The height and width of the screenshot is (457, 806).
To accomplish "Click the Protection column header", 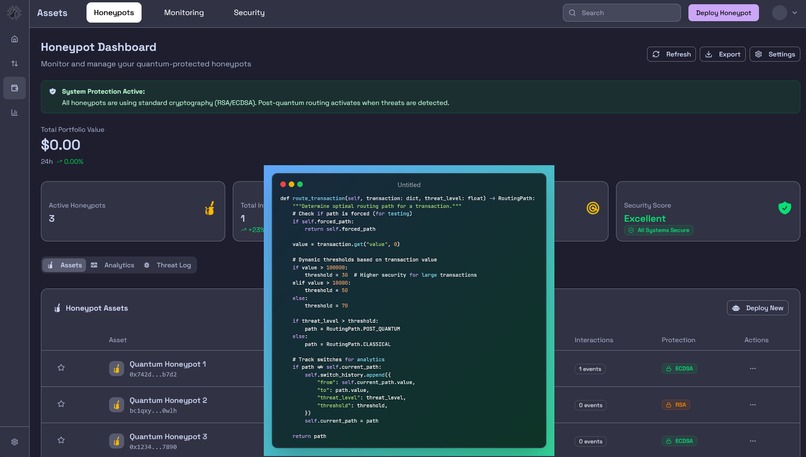I will (678, 340).
